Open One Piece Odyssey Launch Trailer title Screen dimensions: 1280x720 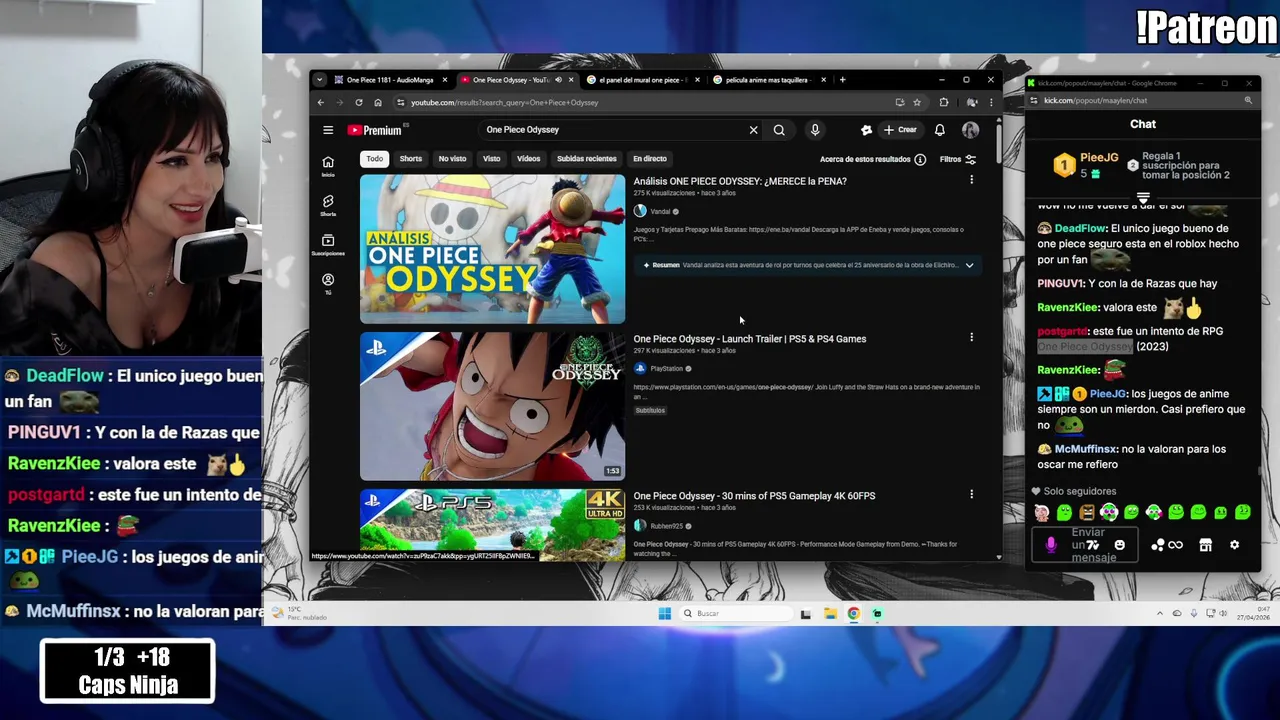click(750, 339)
